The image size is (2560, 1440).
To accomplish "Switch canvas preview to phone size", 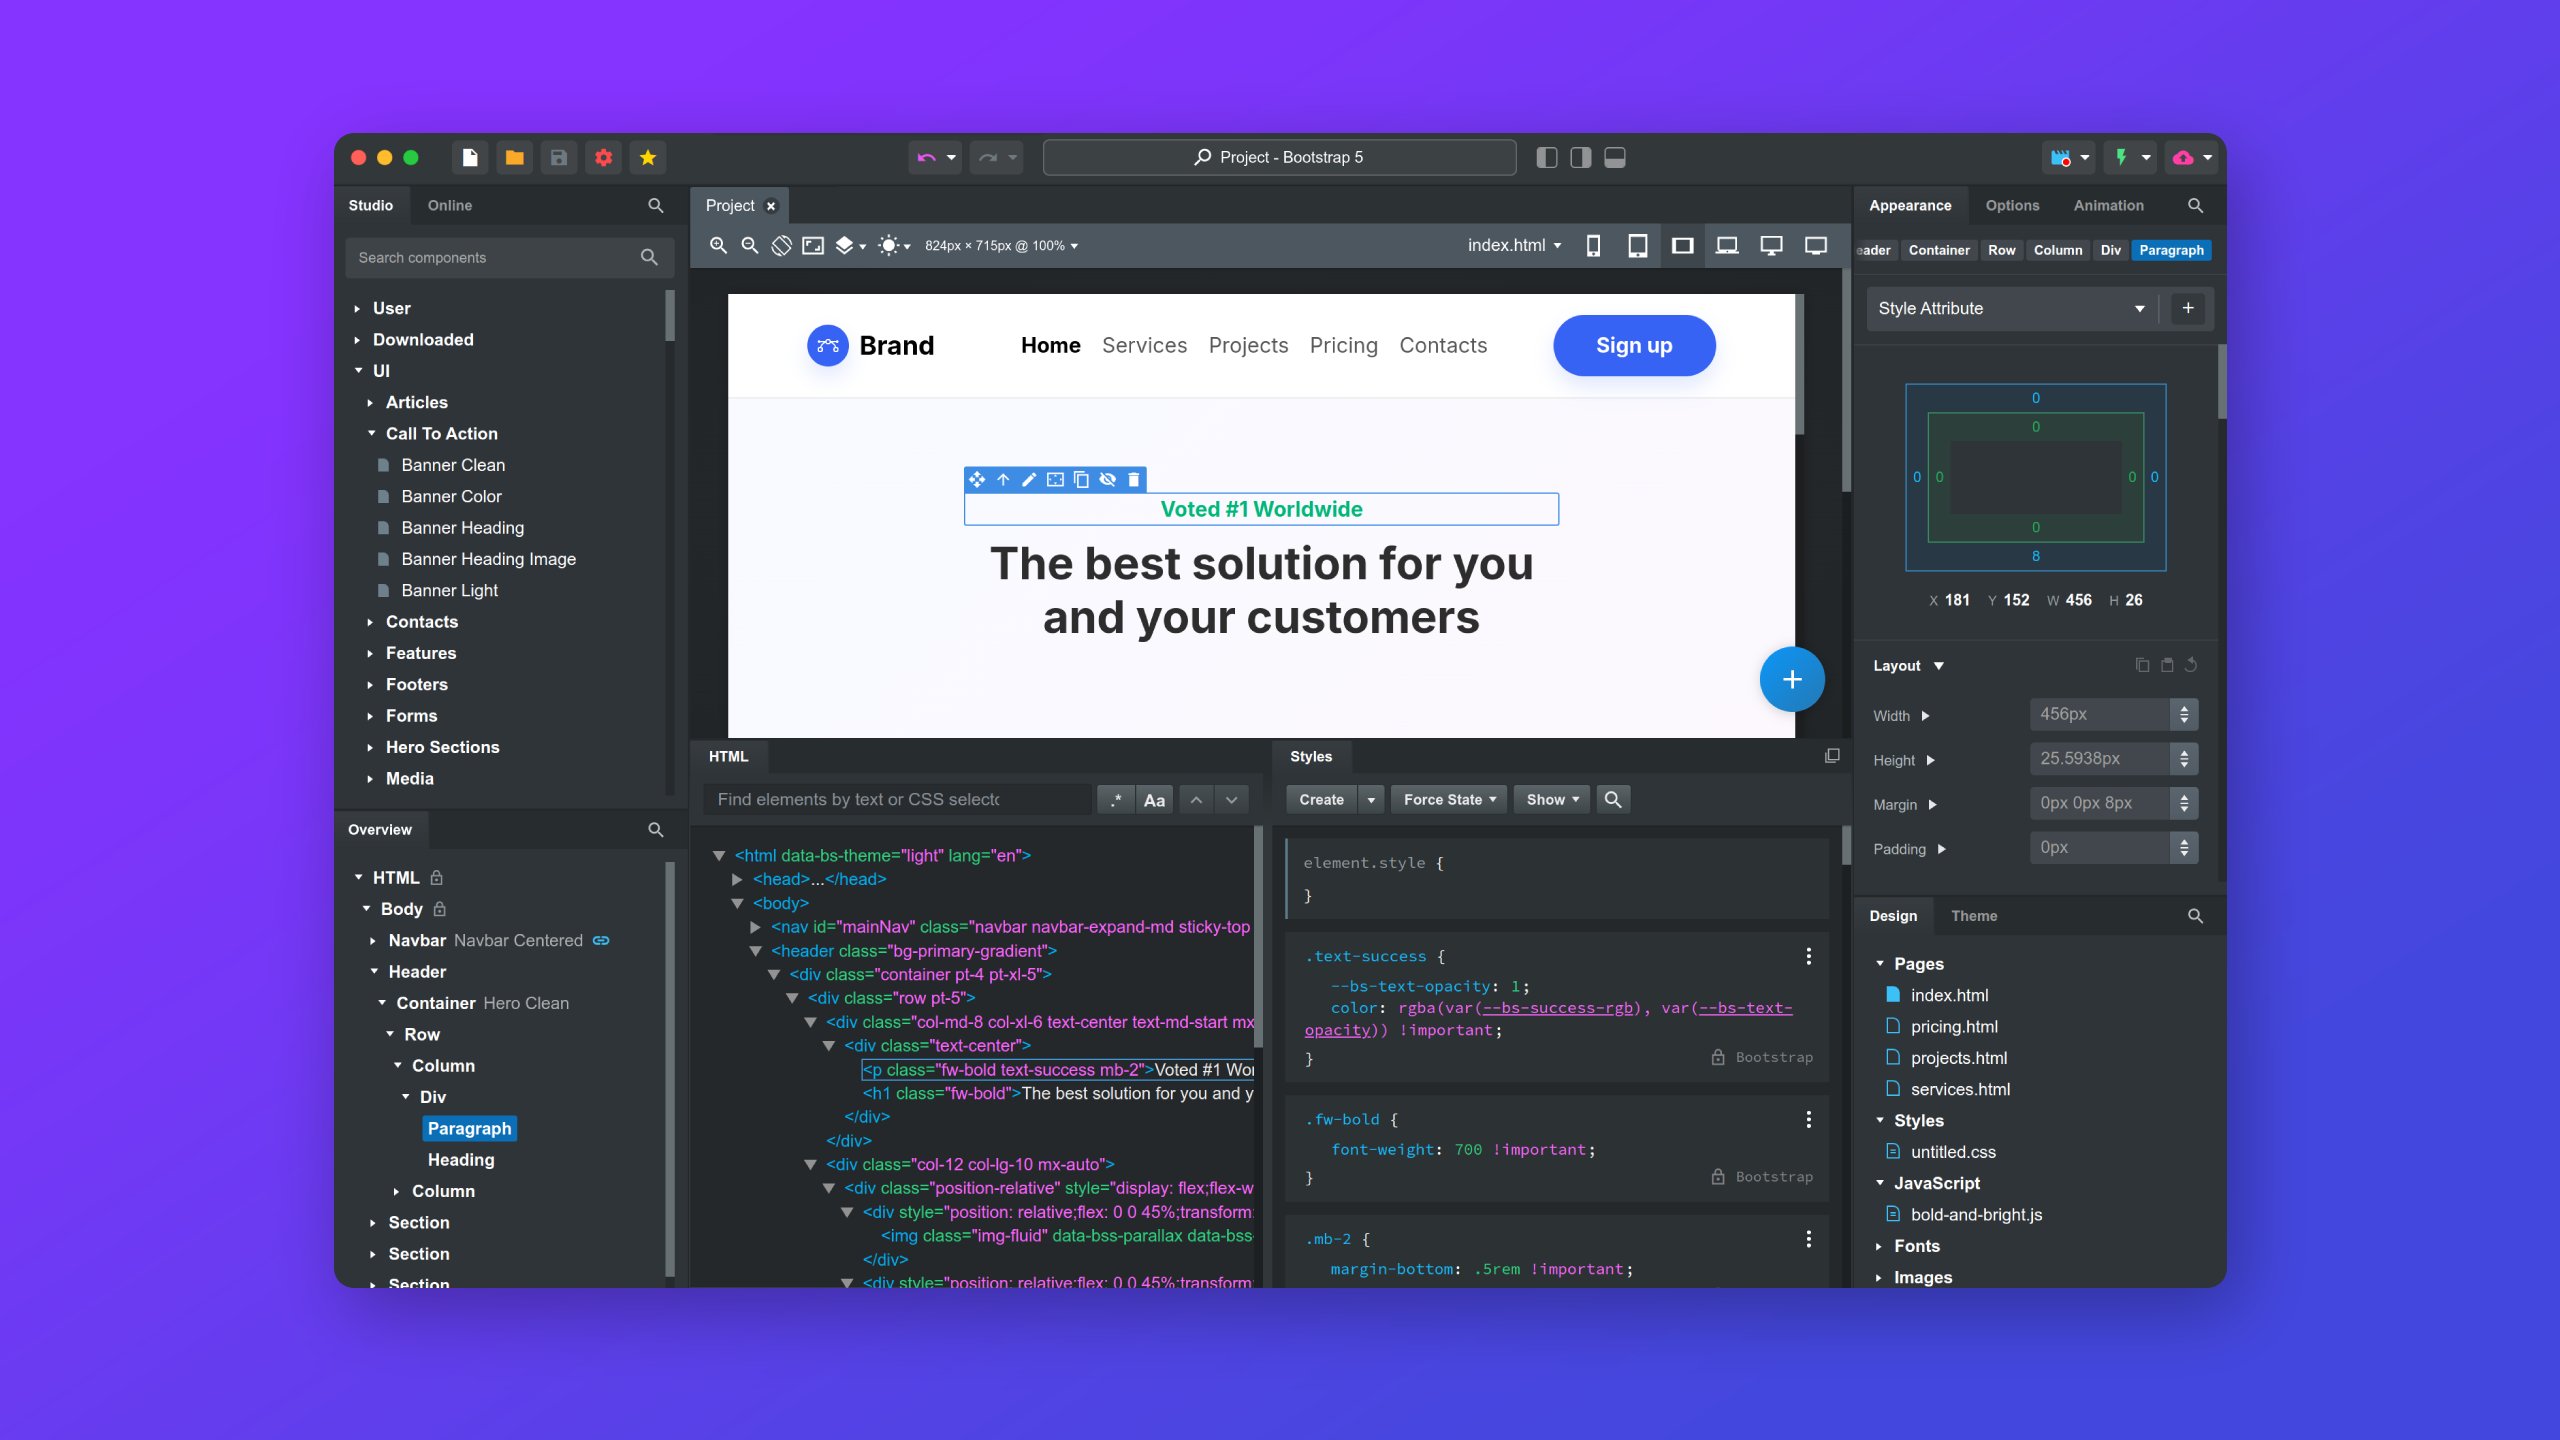I will click(1594, 245).
